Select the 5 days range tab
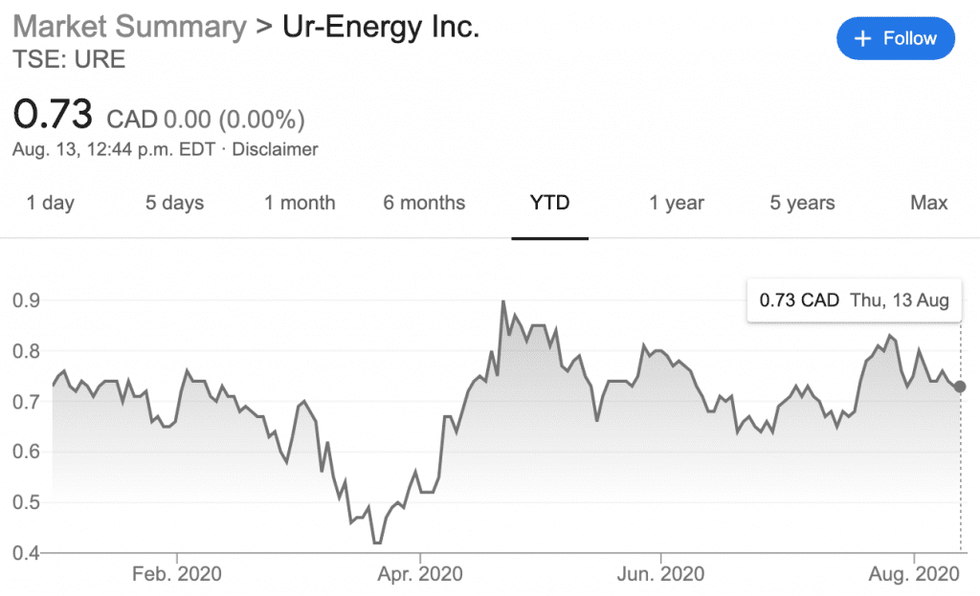 point(175,203)
